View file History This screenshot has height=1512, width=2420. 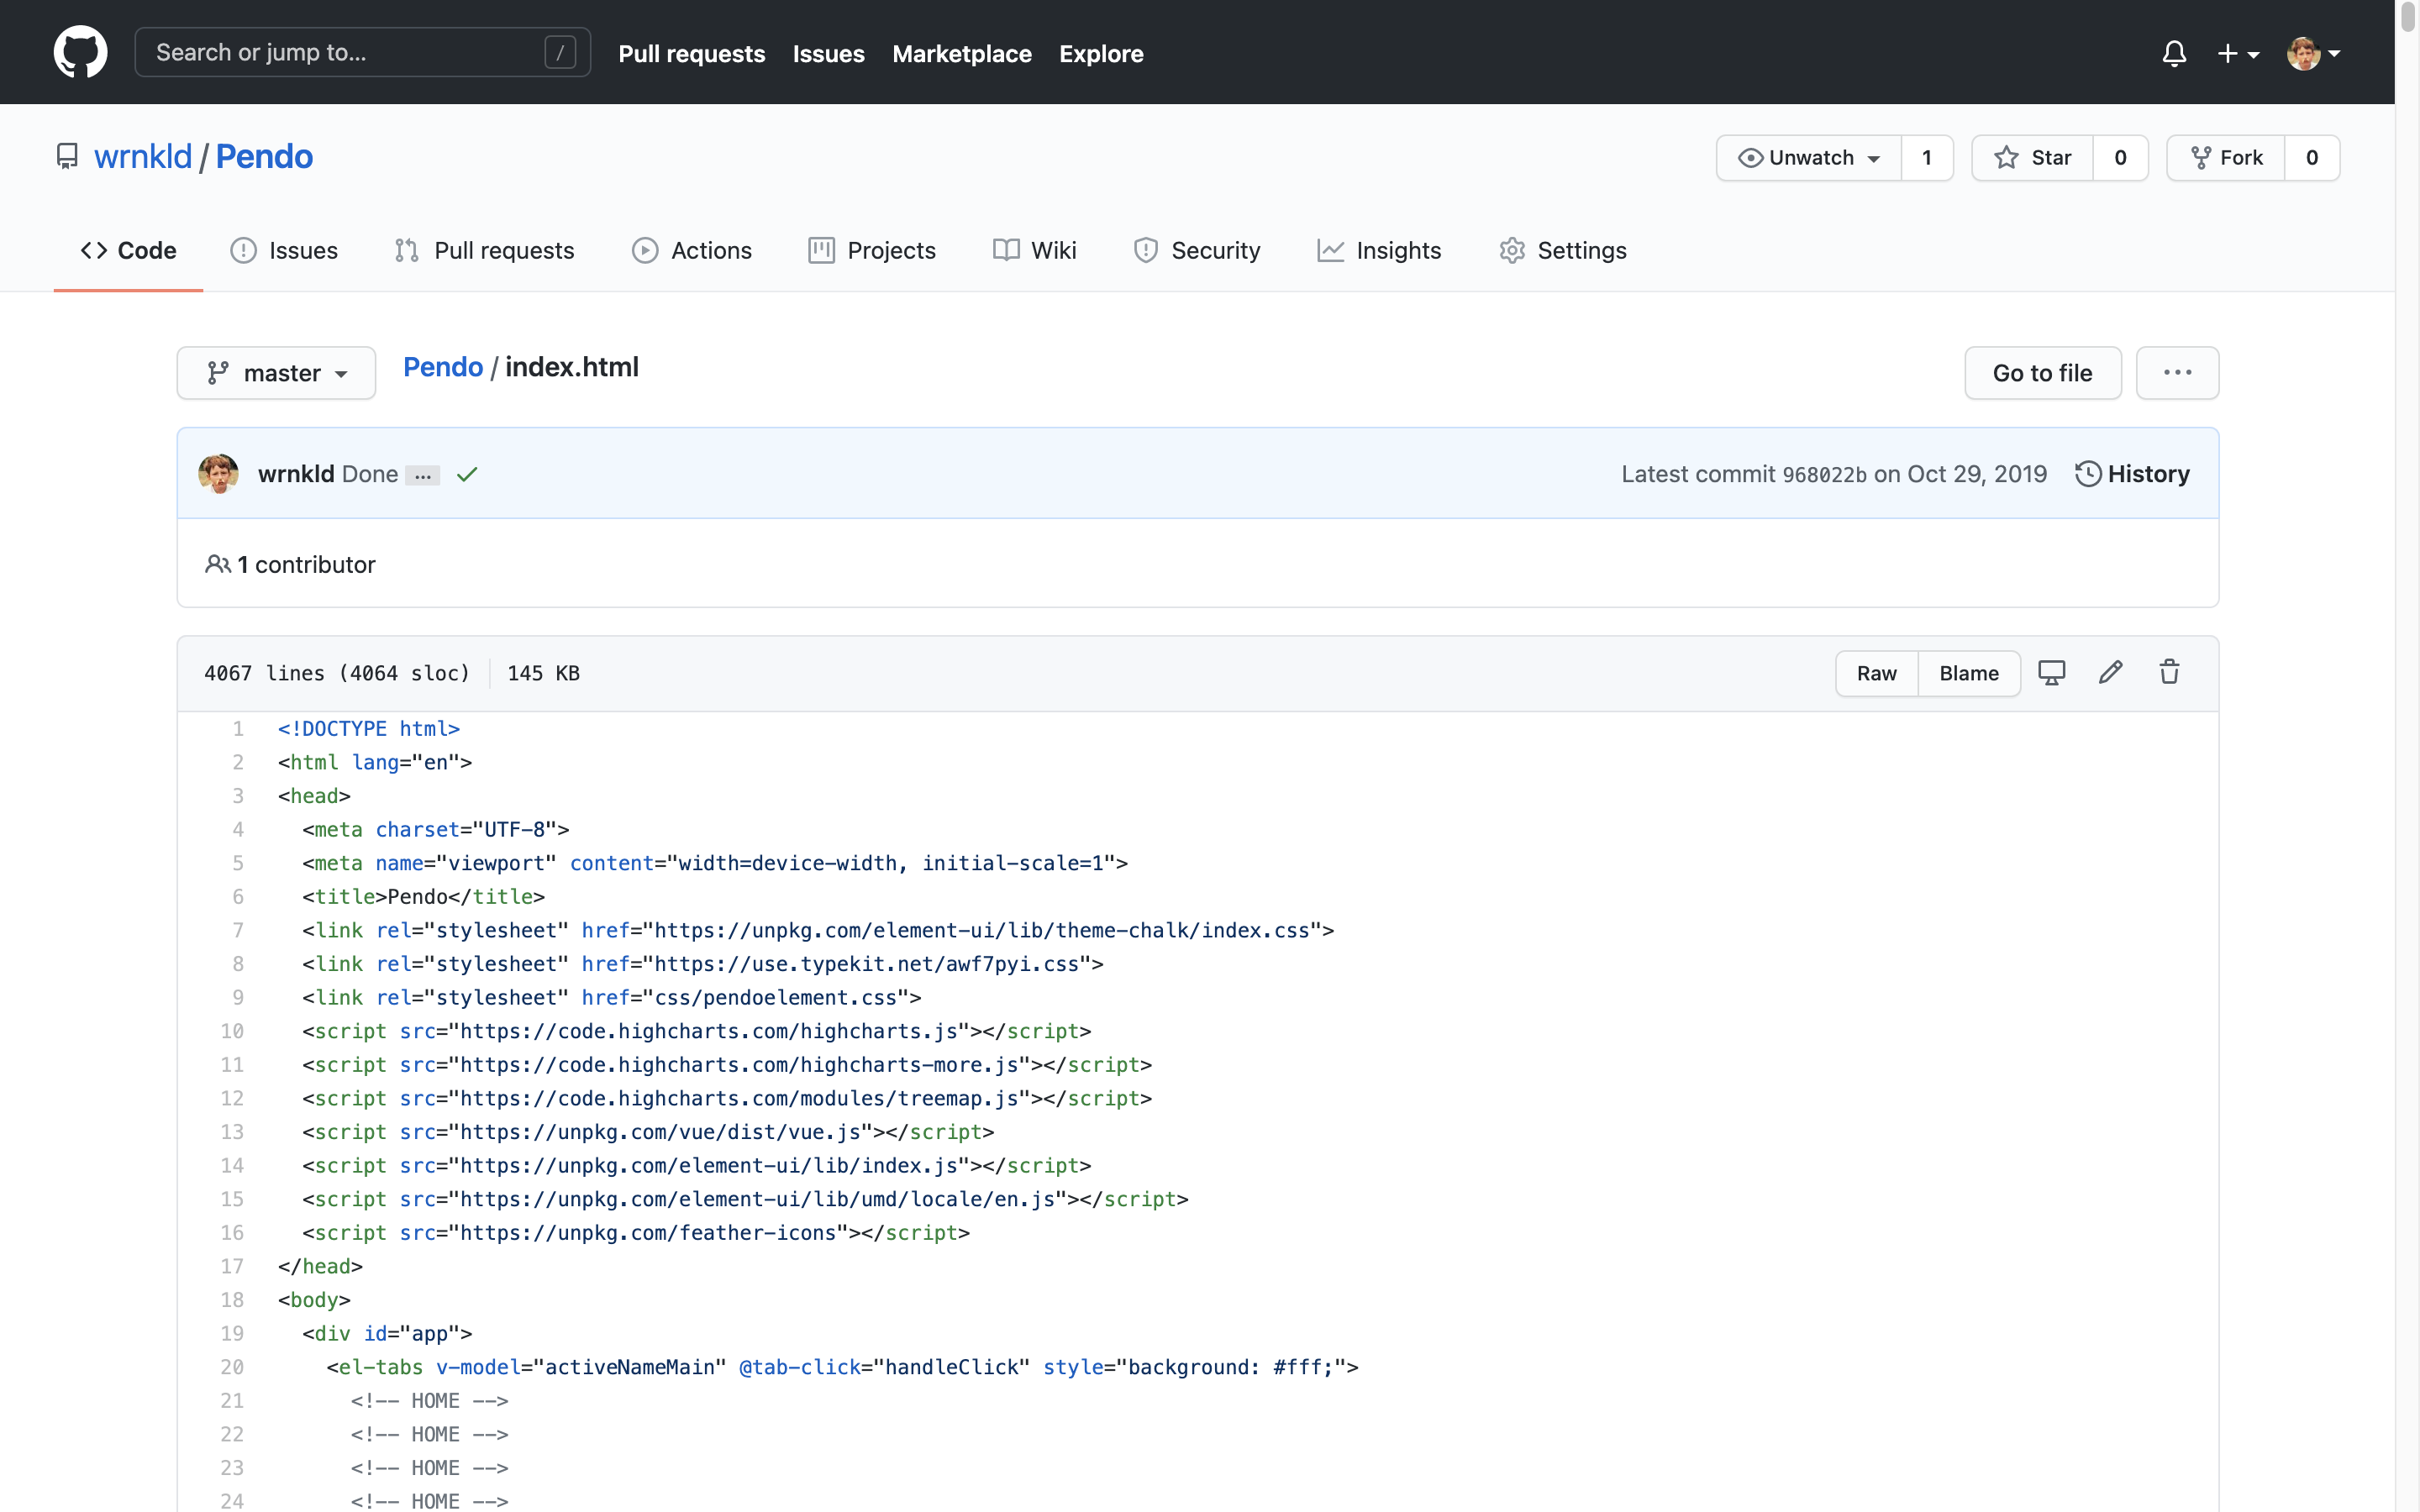click(x=2132, y=474)
